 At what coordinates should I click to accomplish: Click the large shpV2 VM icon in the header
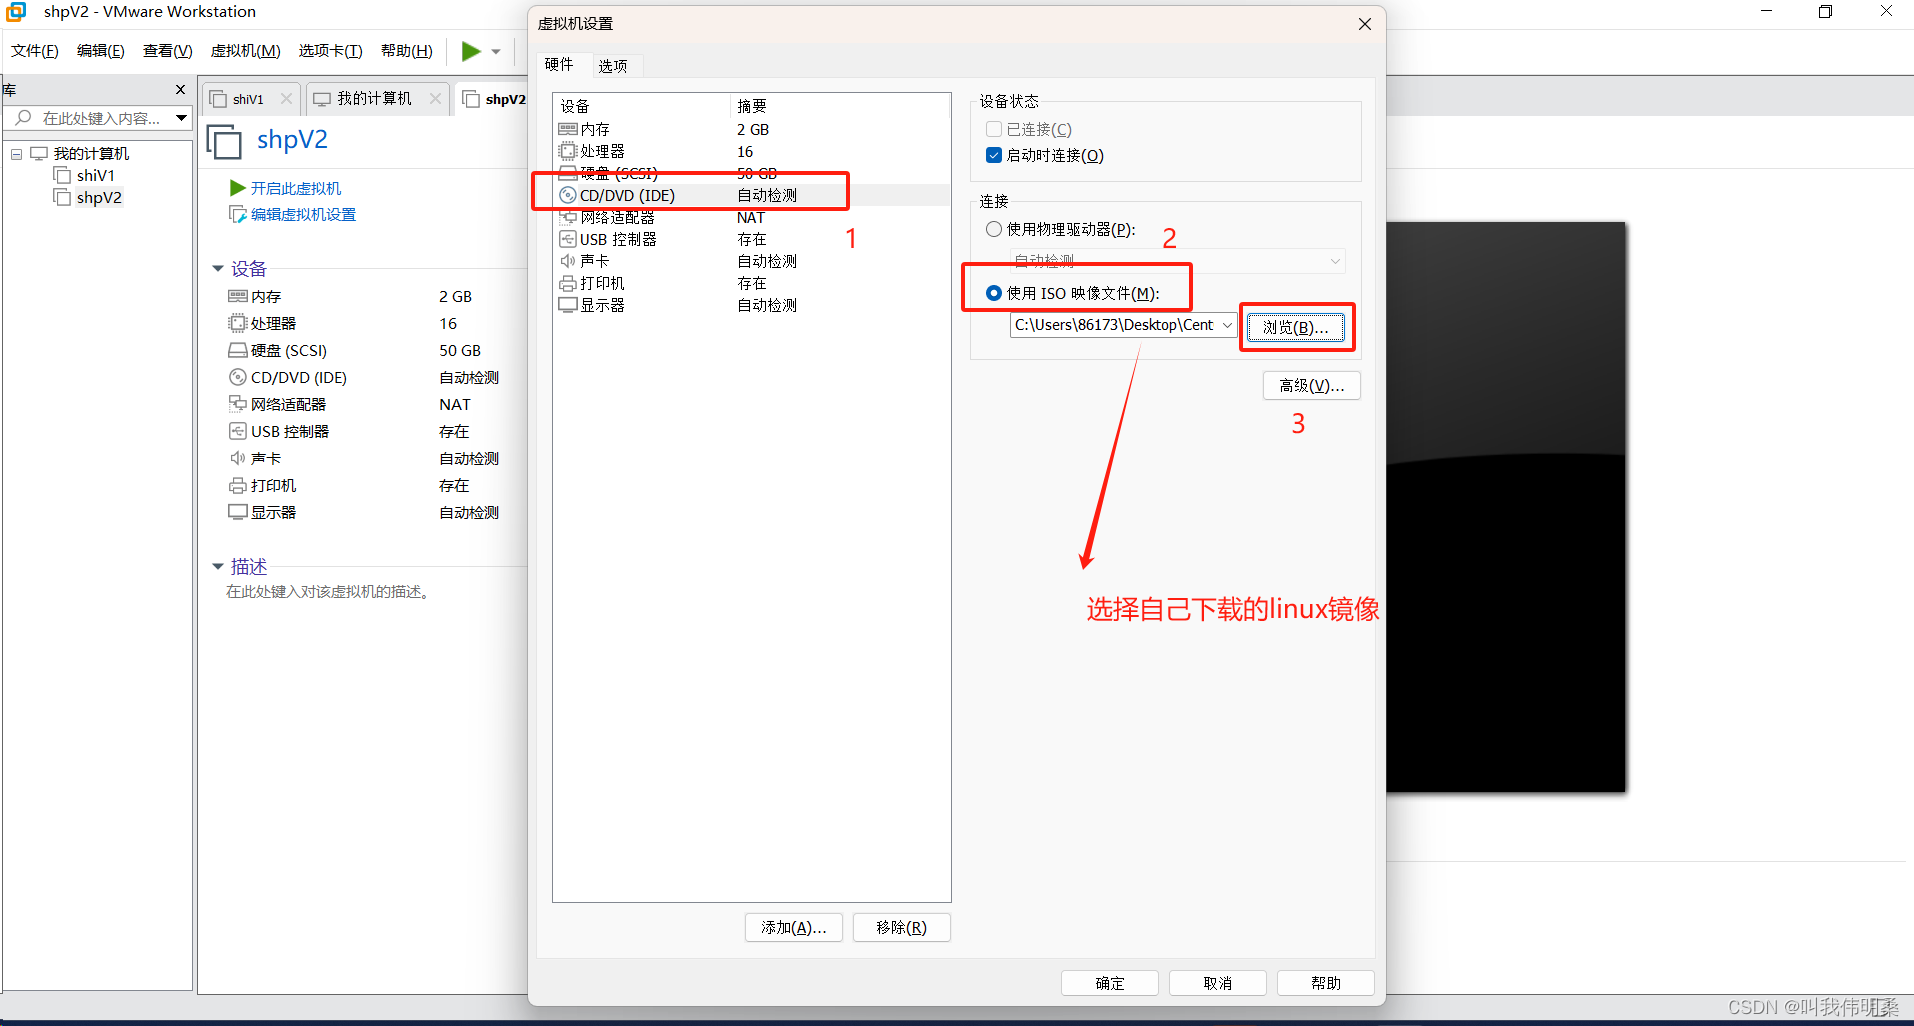coord(224,141)
